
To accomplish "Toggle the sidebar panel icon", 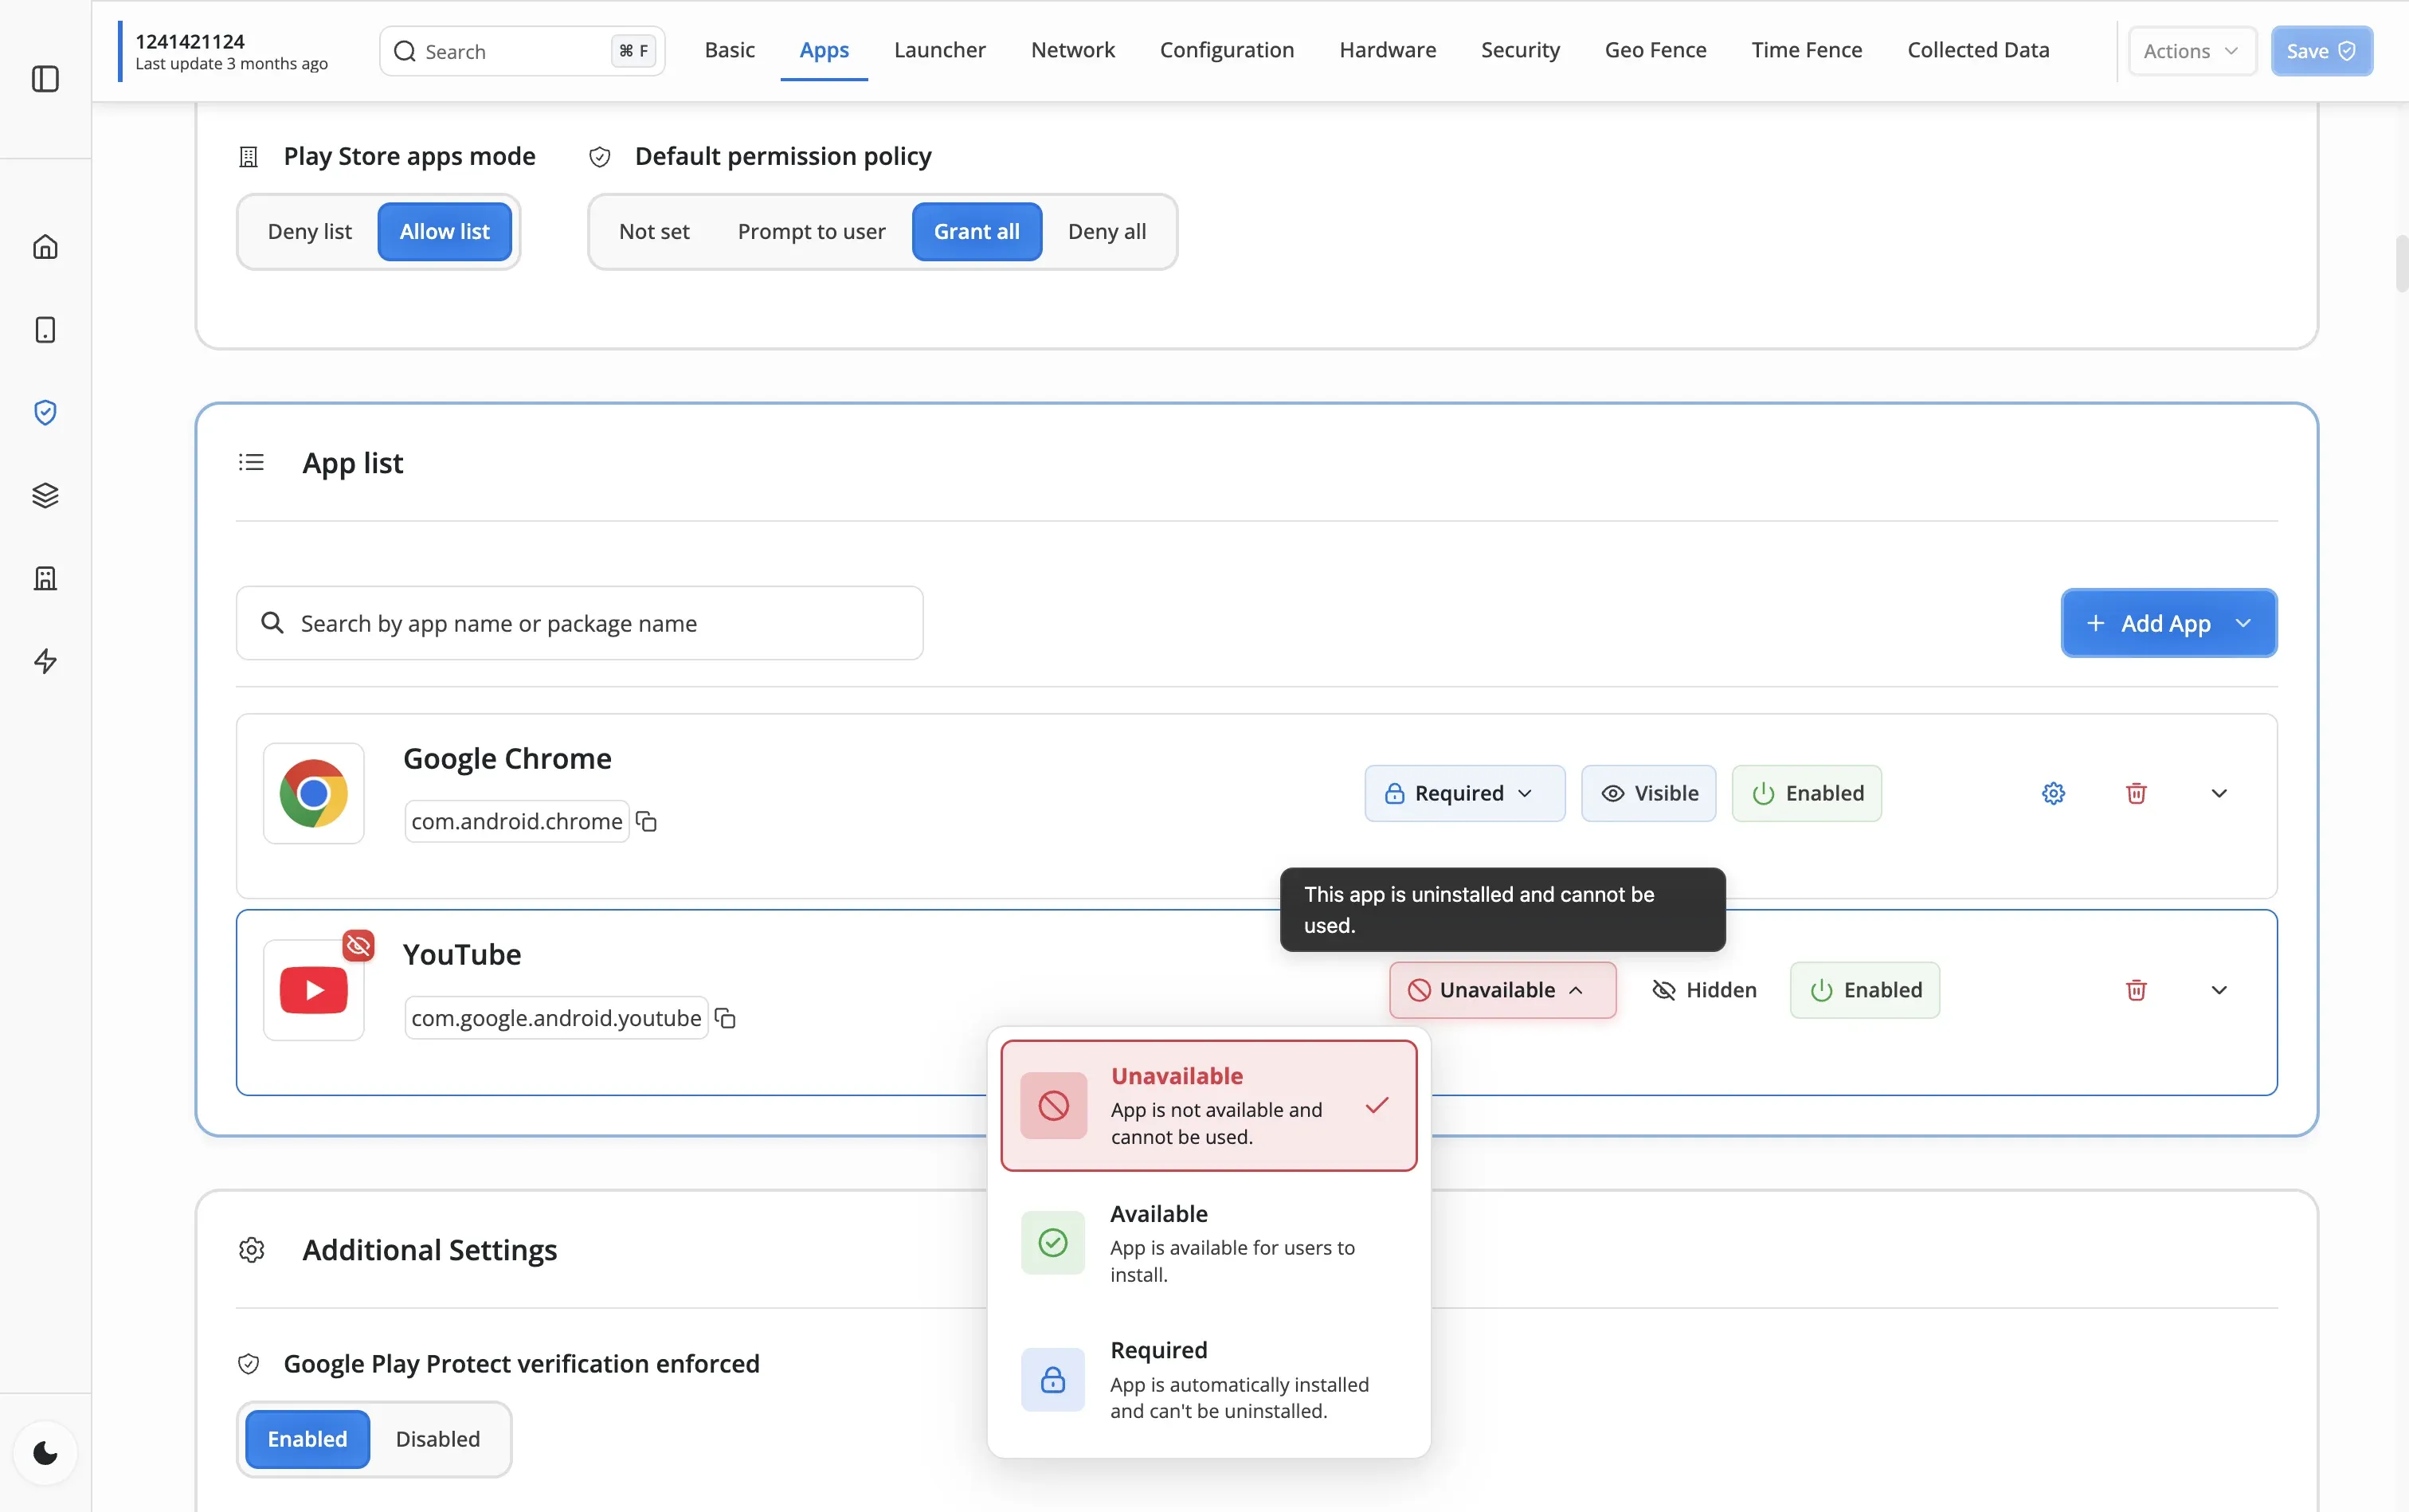I will point(45,79).
